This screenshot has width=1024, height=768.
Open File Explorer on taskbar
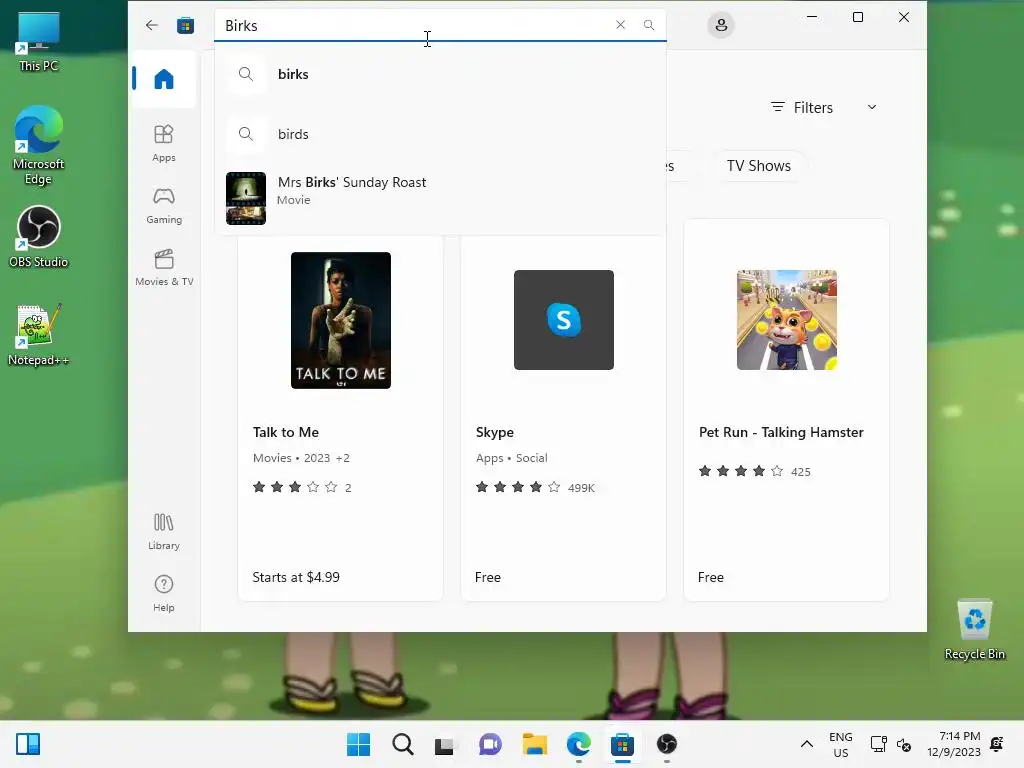pyautogui.click(x=534, y=744)
